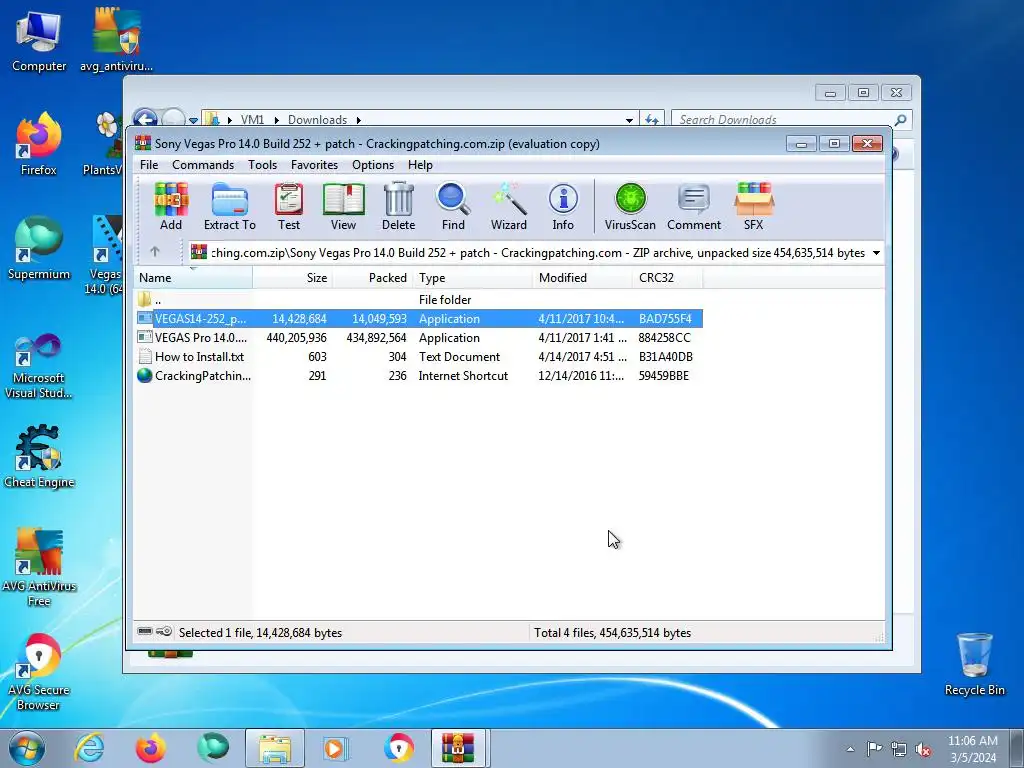
Task: Click the AVG Secure Browser desktop icon
Action: pyautogui.click(x=39, y=672)
